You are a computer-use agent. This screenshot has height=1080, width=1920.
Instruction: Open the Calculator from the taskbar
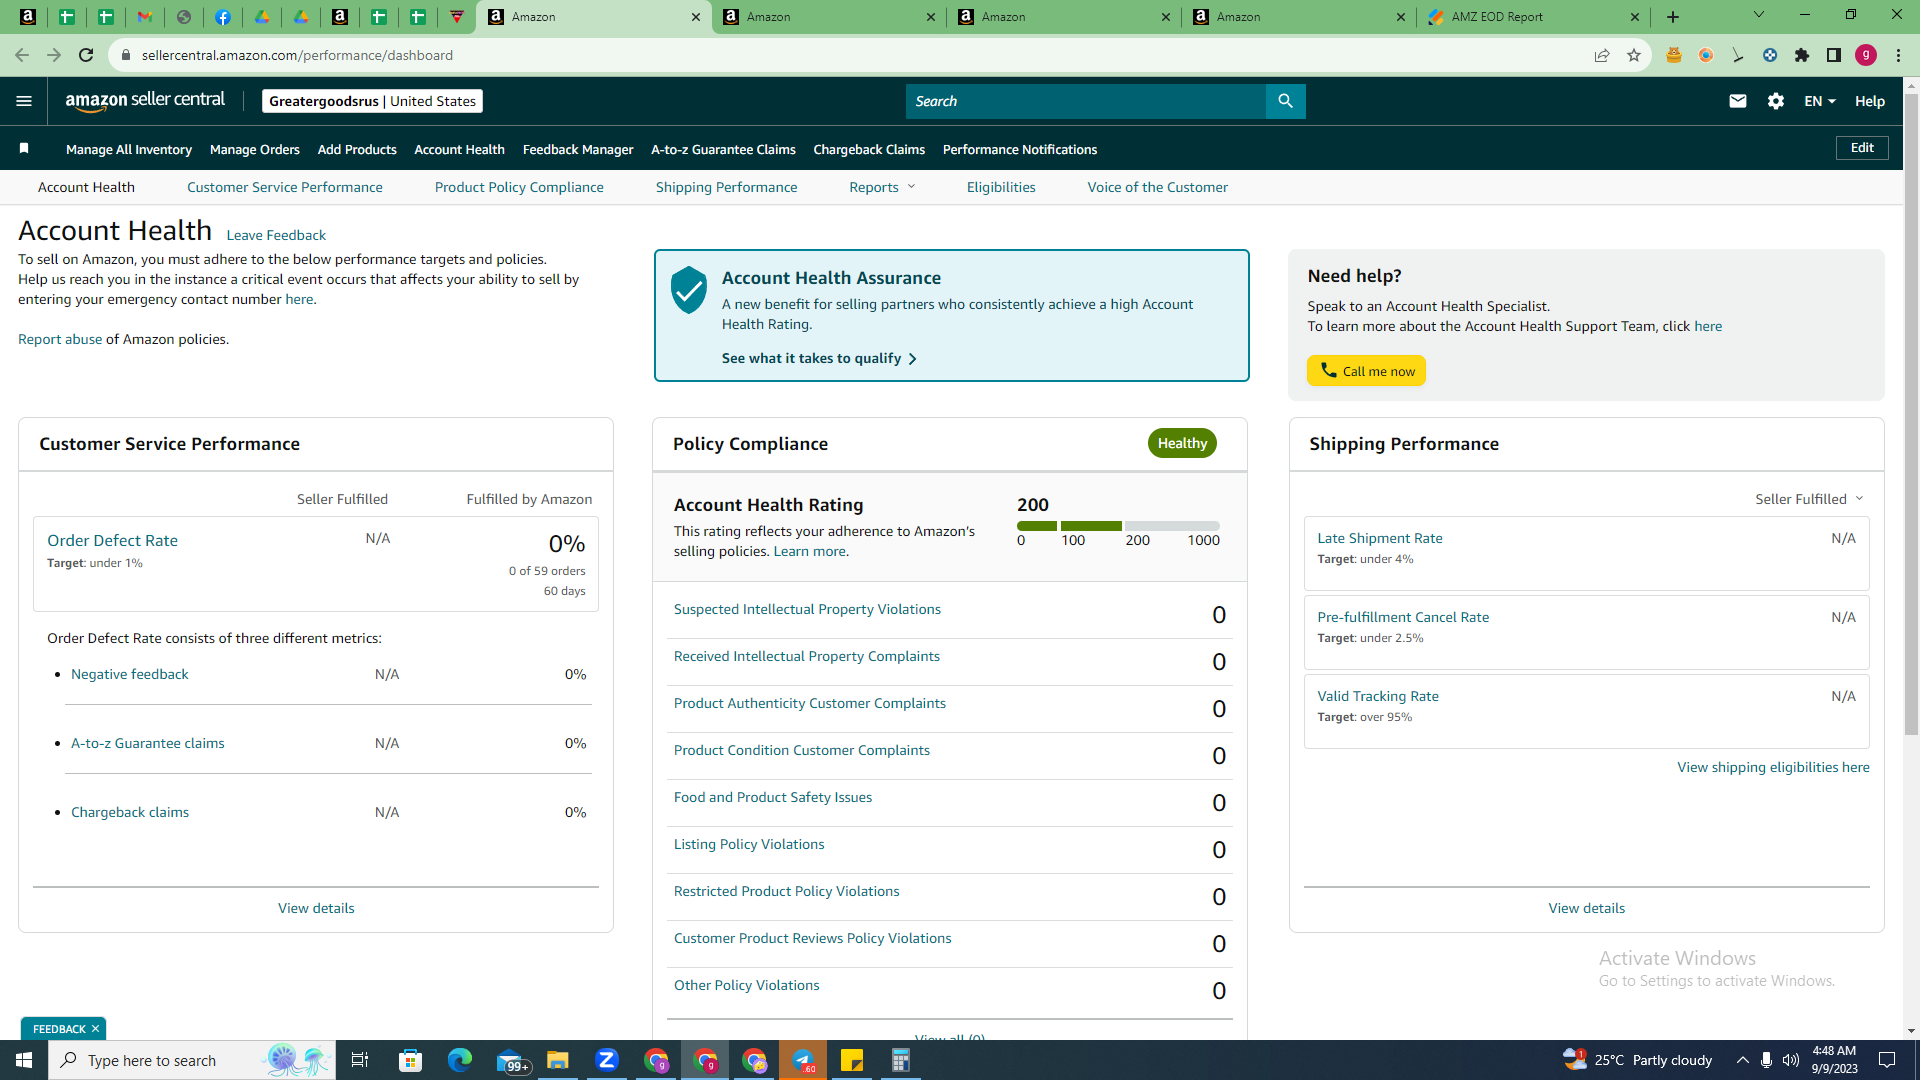(901, 1060)
